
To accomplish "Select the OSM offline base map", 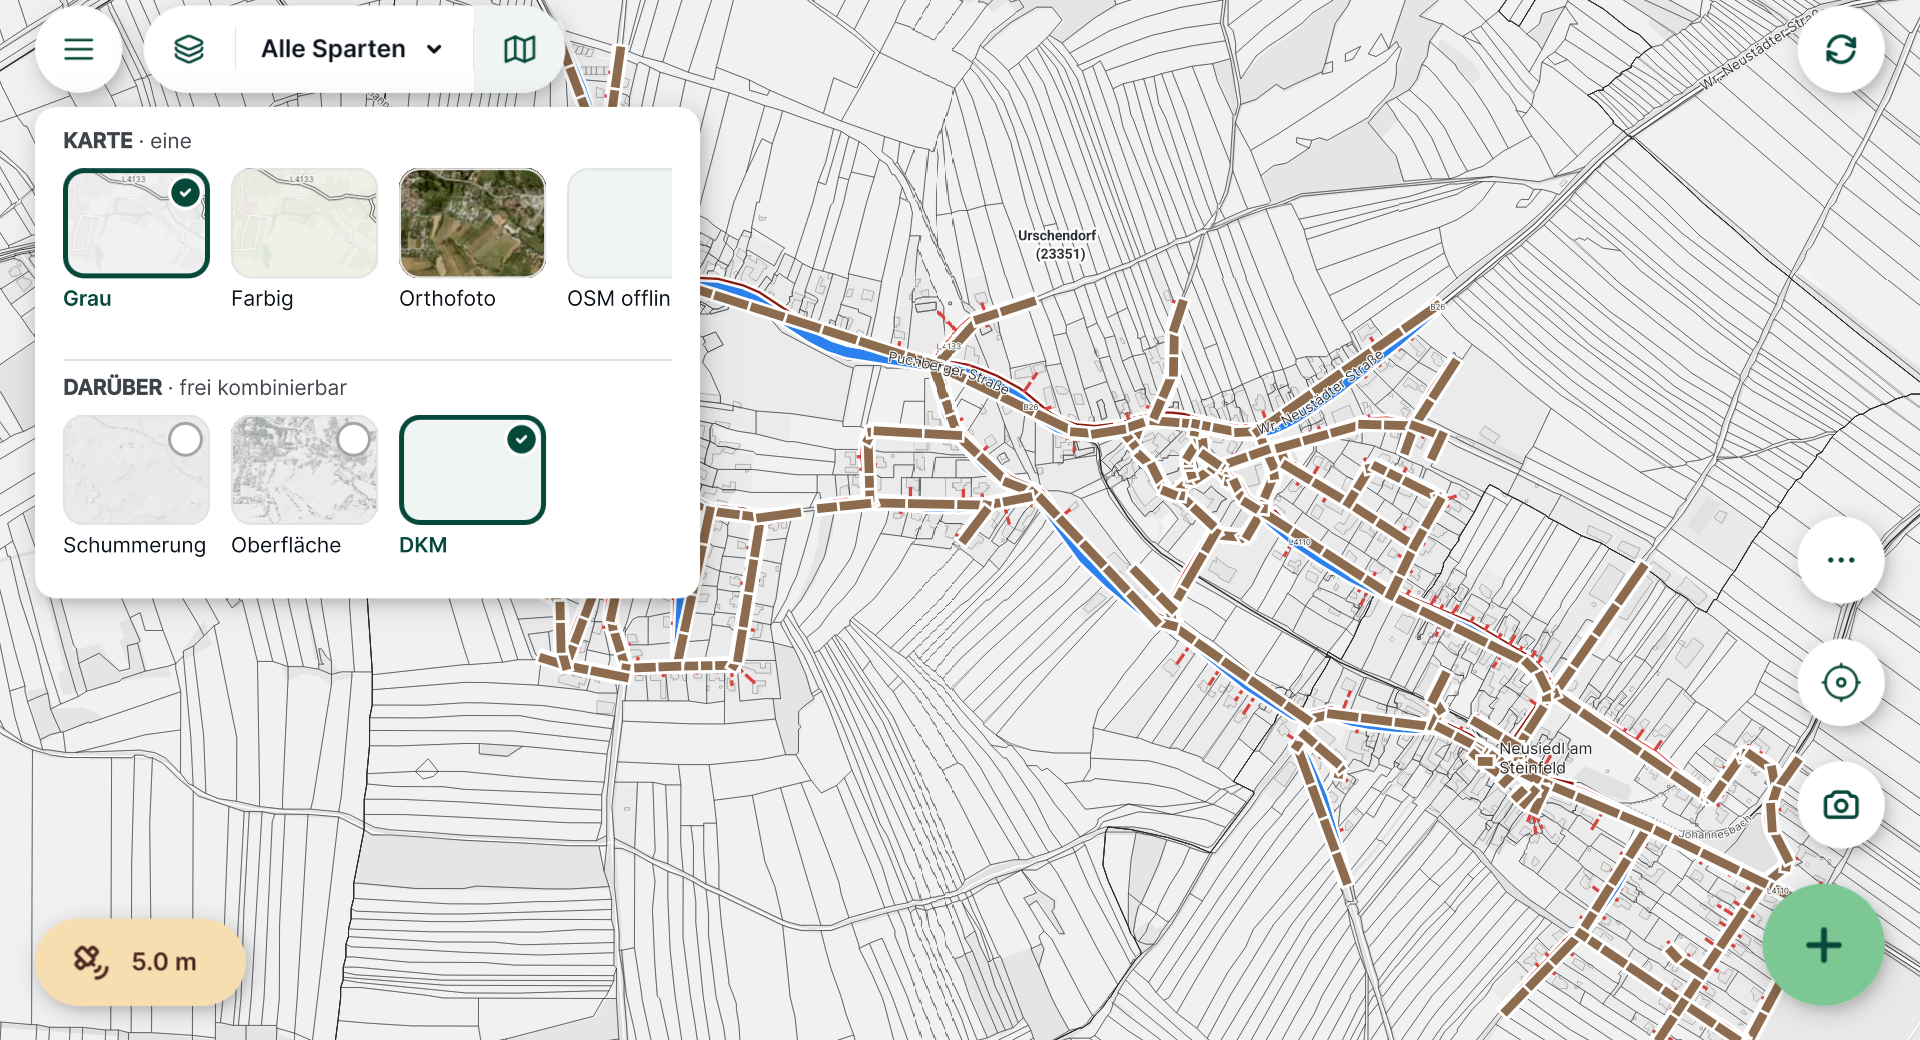I will pyautogui.click(x=620, y=223).
